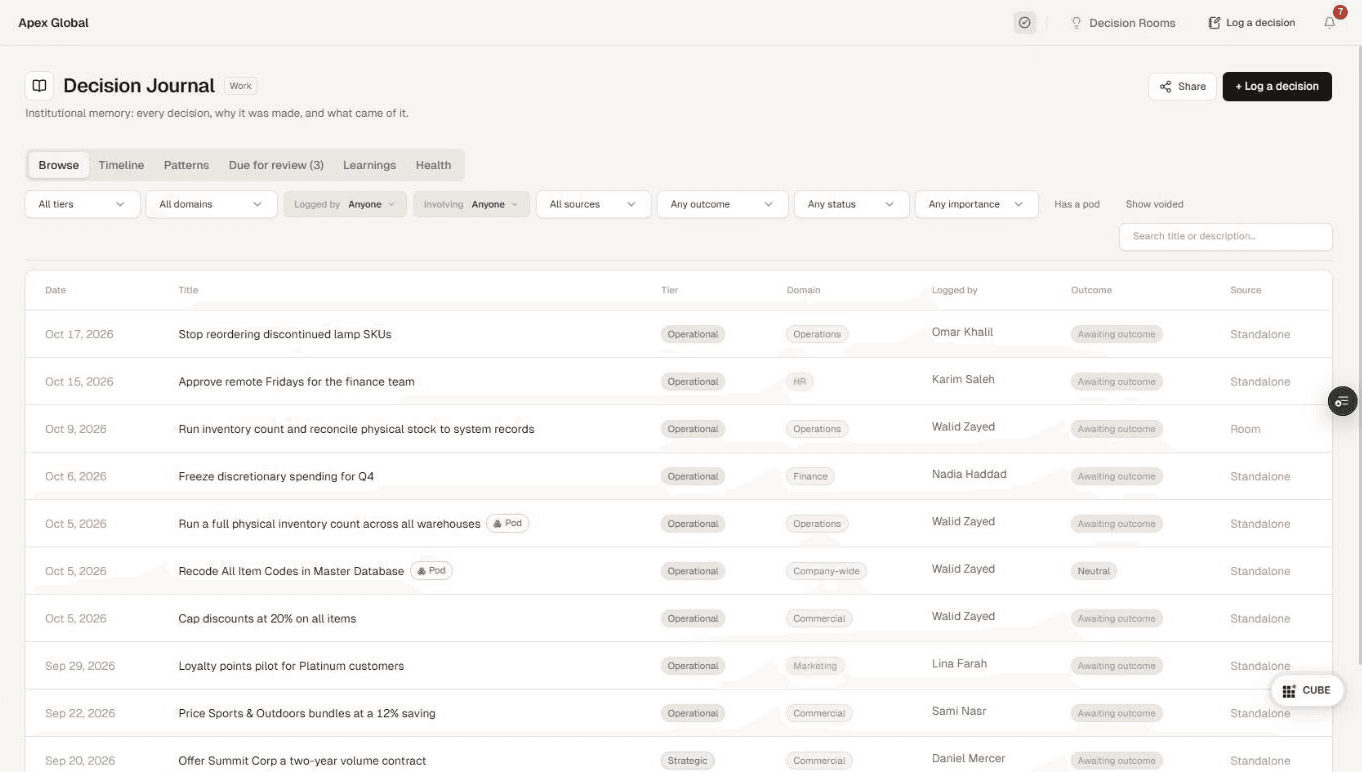
Task: Click the Outcome column header
Action: click(1091, 290)
